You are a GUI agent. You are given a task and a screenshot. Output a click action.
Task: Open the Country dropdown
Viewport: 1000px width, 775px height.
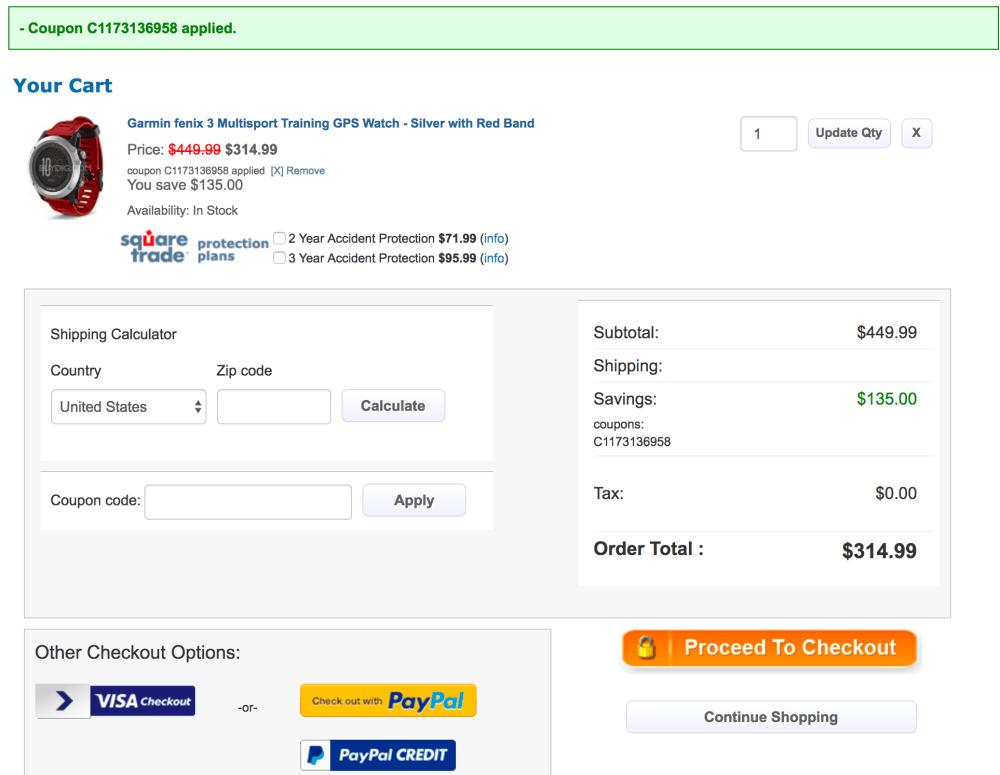click(128, 407)
